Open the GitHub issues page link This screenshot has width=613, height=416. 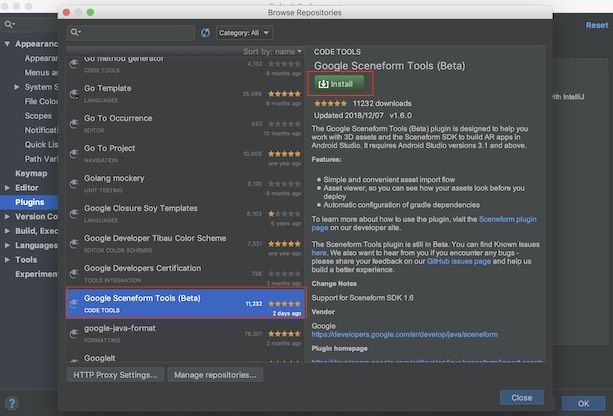pos(459,261)
